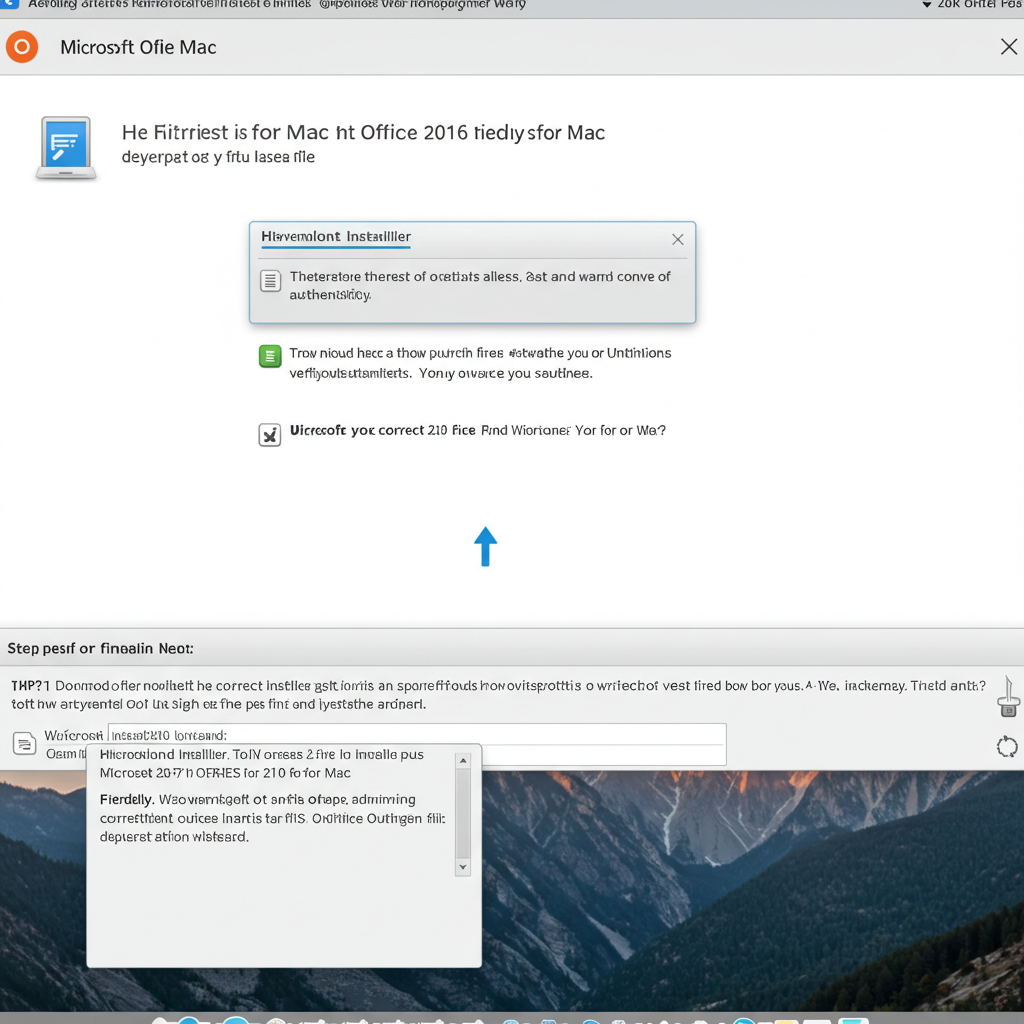This screenshot has width=1024, height=1024.
Task: Click the brush icon at panel right
Action: pyautogui.click(x=1008, y=697)
